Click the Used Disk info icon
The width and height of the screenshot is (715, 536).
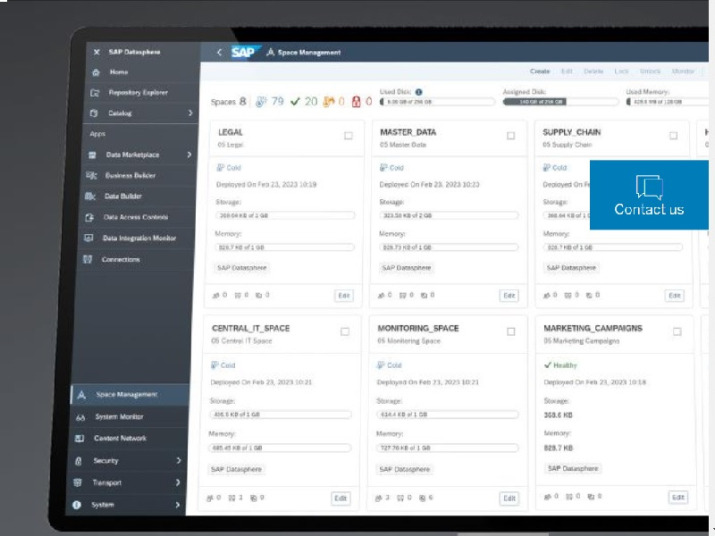[419, 92]
